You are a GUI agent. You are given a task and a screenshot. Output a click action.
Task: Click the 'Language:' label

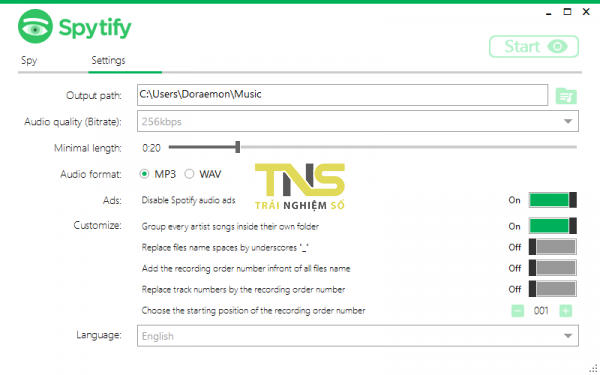[99, 335]
